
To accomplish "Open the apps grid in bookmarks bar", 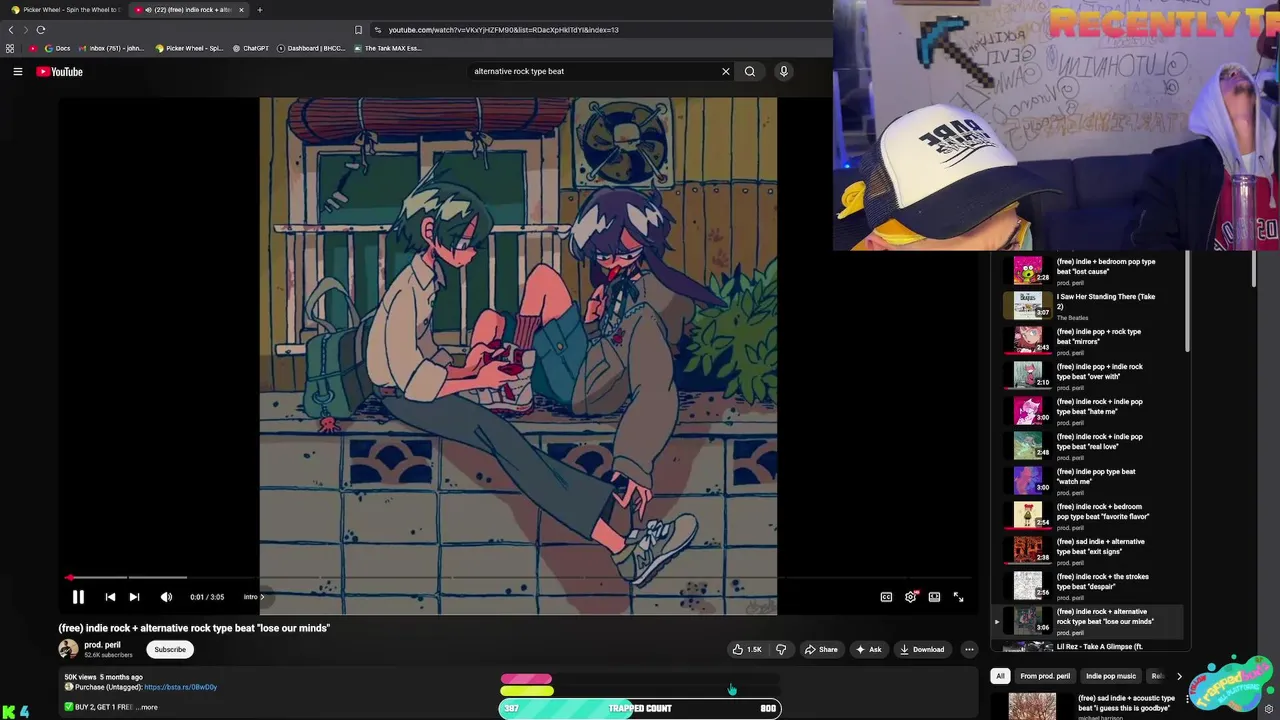I will pos(10,48).
